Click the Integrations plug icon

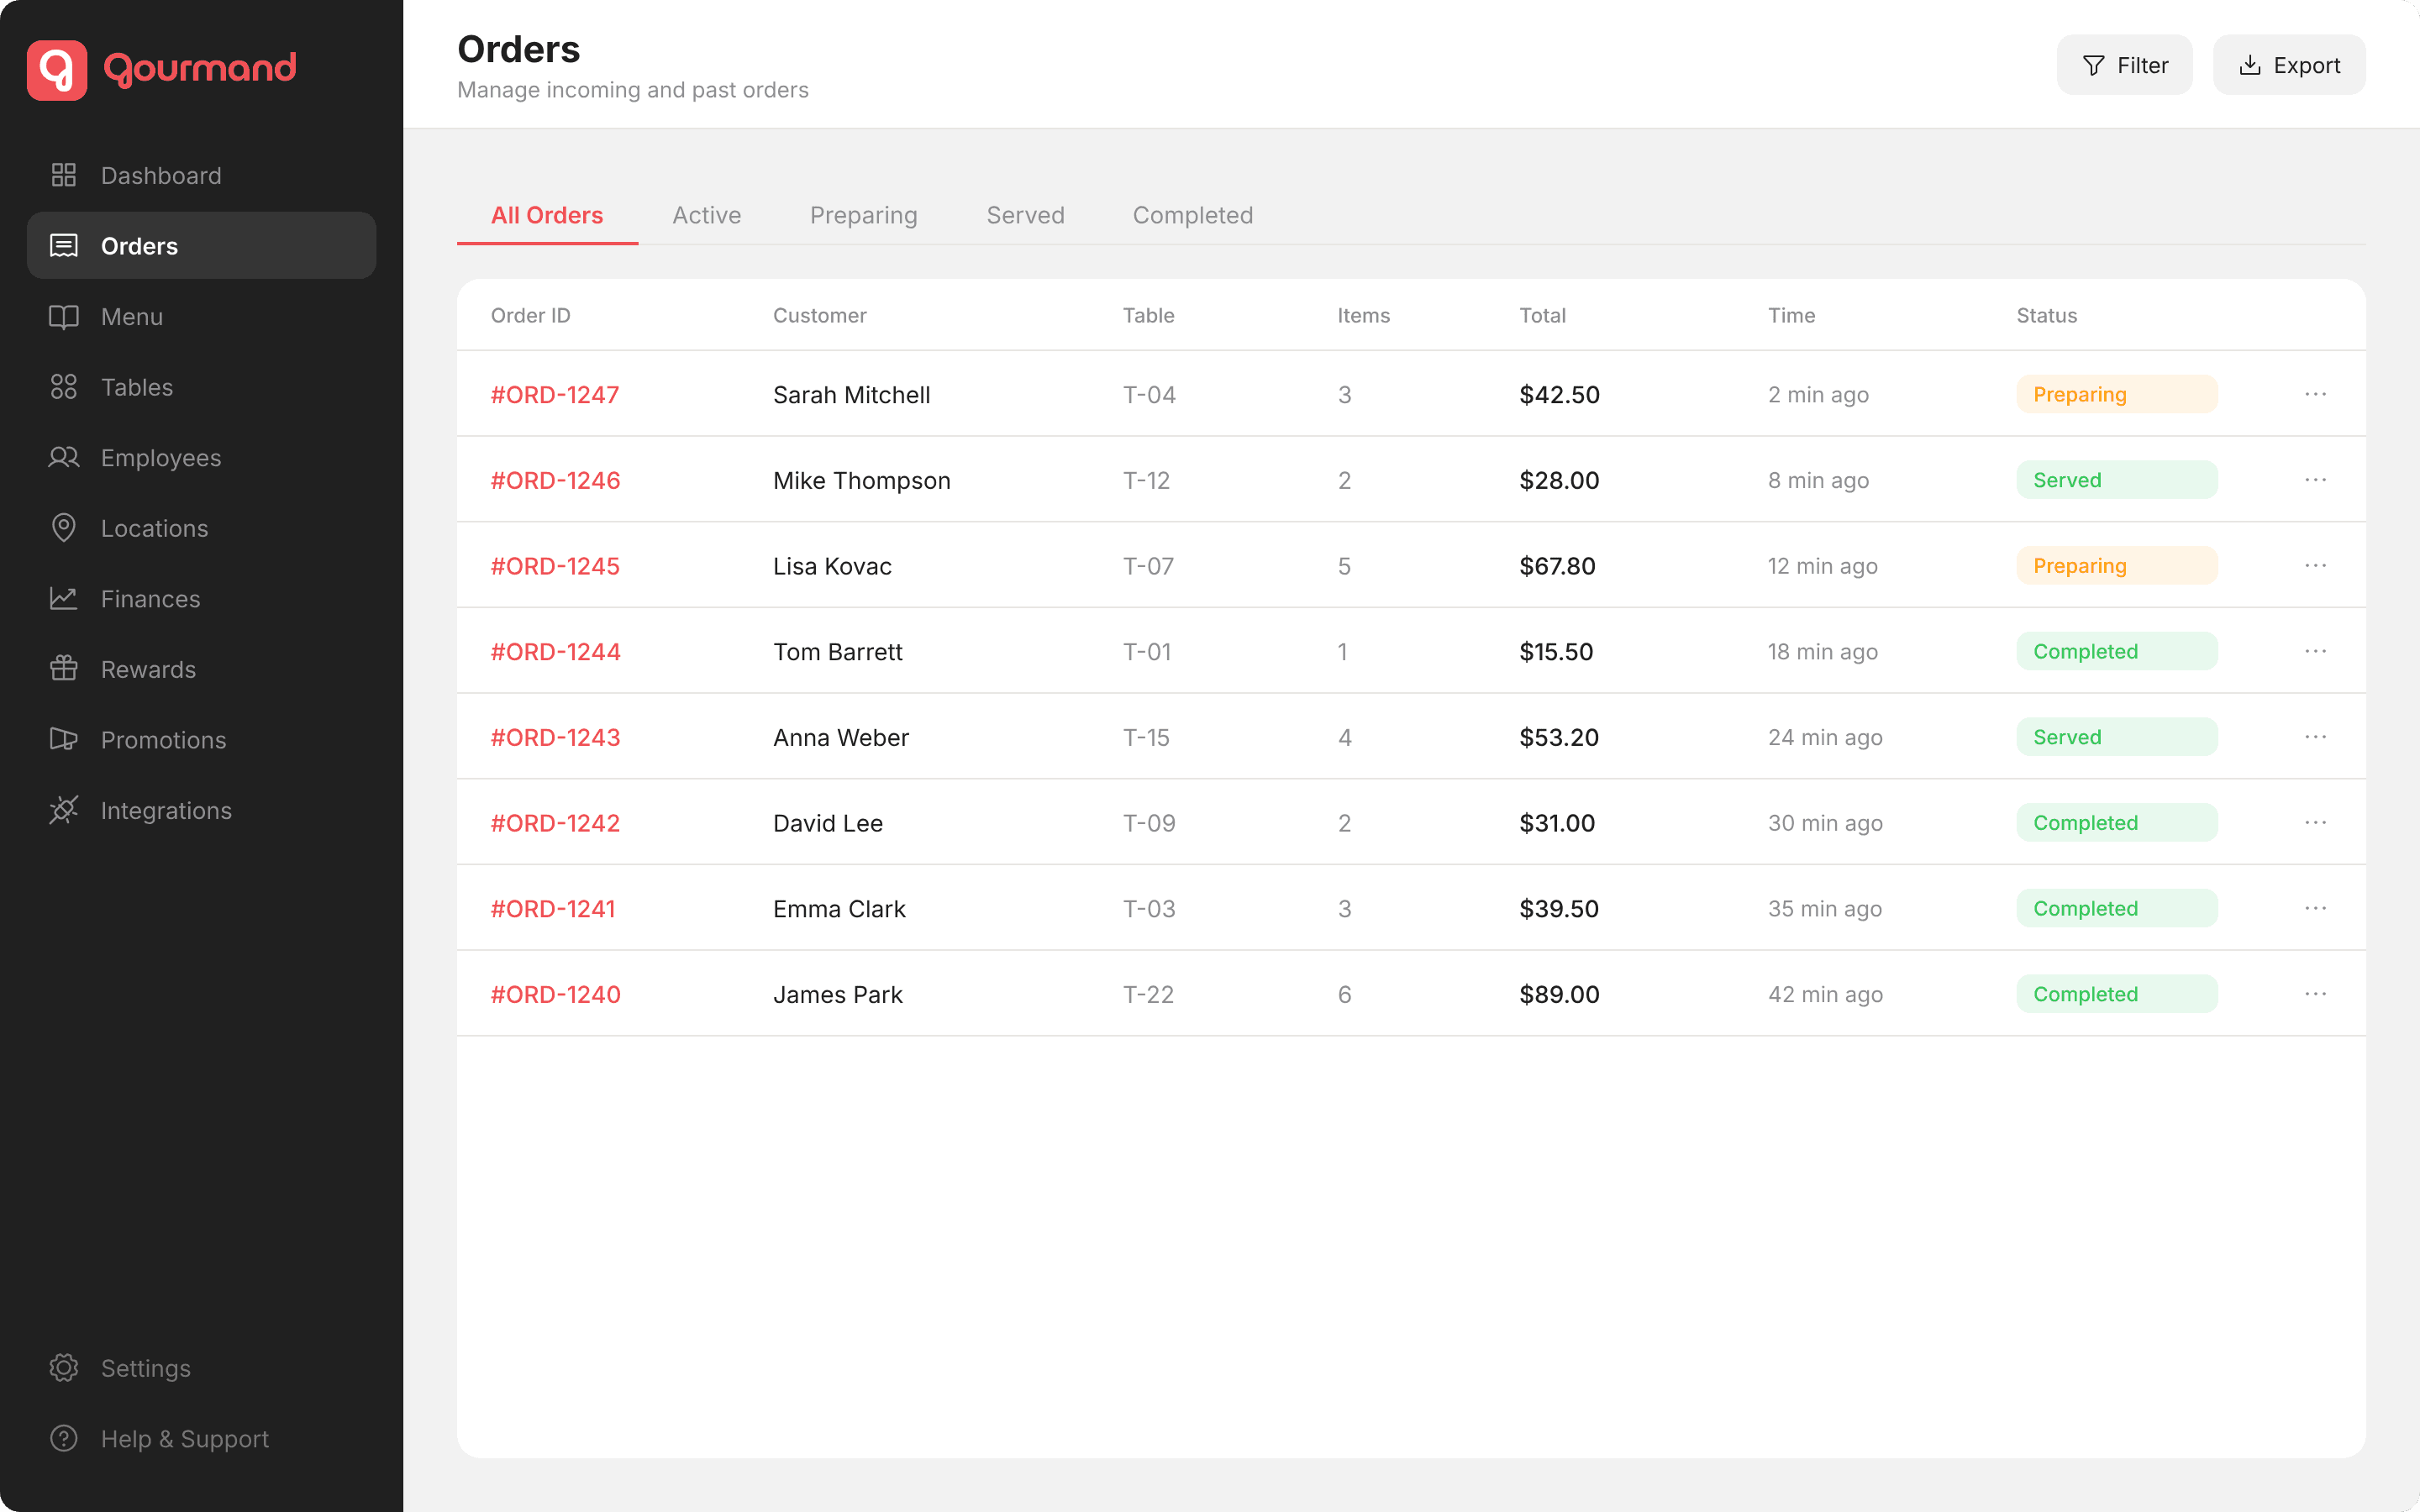point(64,810)
